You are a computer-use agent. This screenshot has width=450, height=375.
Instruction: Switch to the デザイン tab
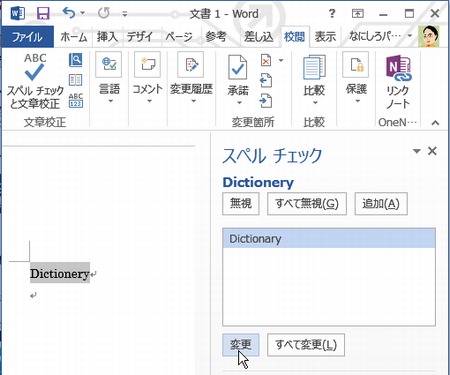point(140,37)
